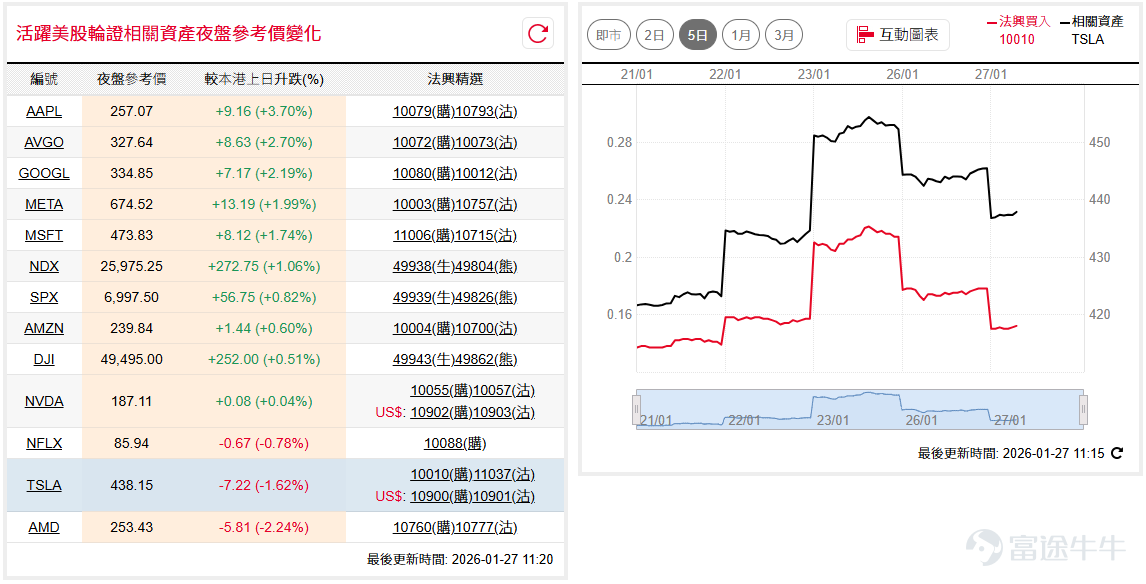
Task: Grab the left handle of range slider
Action: coord(637,409)
